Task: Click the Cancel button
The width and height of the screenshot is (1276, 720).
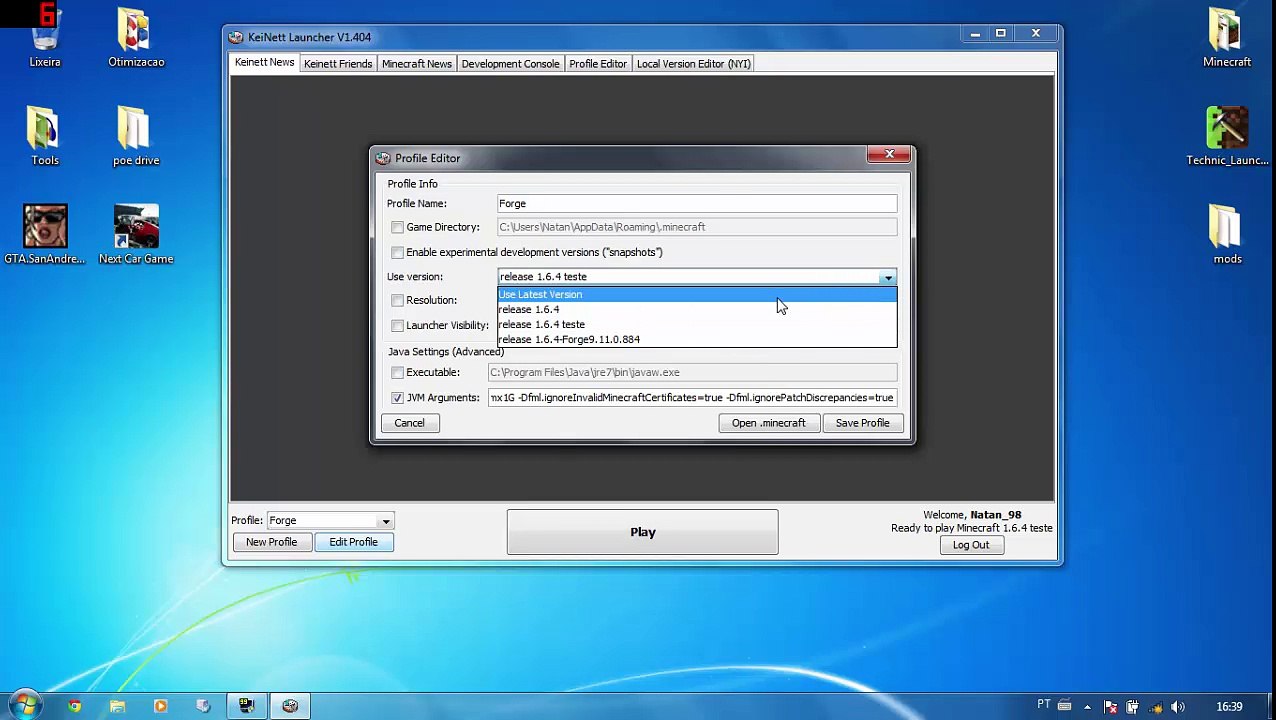Action: tap(409, 423)
